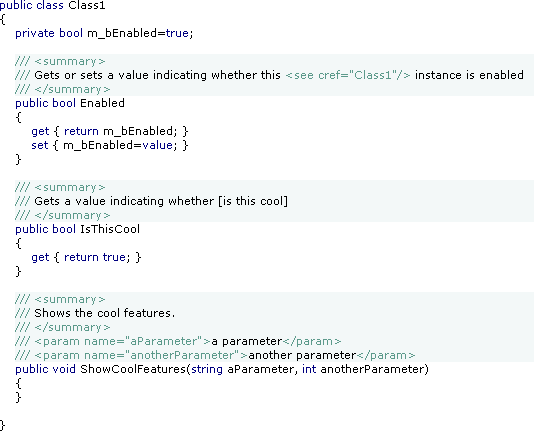The width and height of the screenshot is (534, 431).
Task: Click the get accessor in Enabled property
Action: click(40, 131)
